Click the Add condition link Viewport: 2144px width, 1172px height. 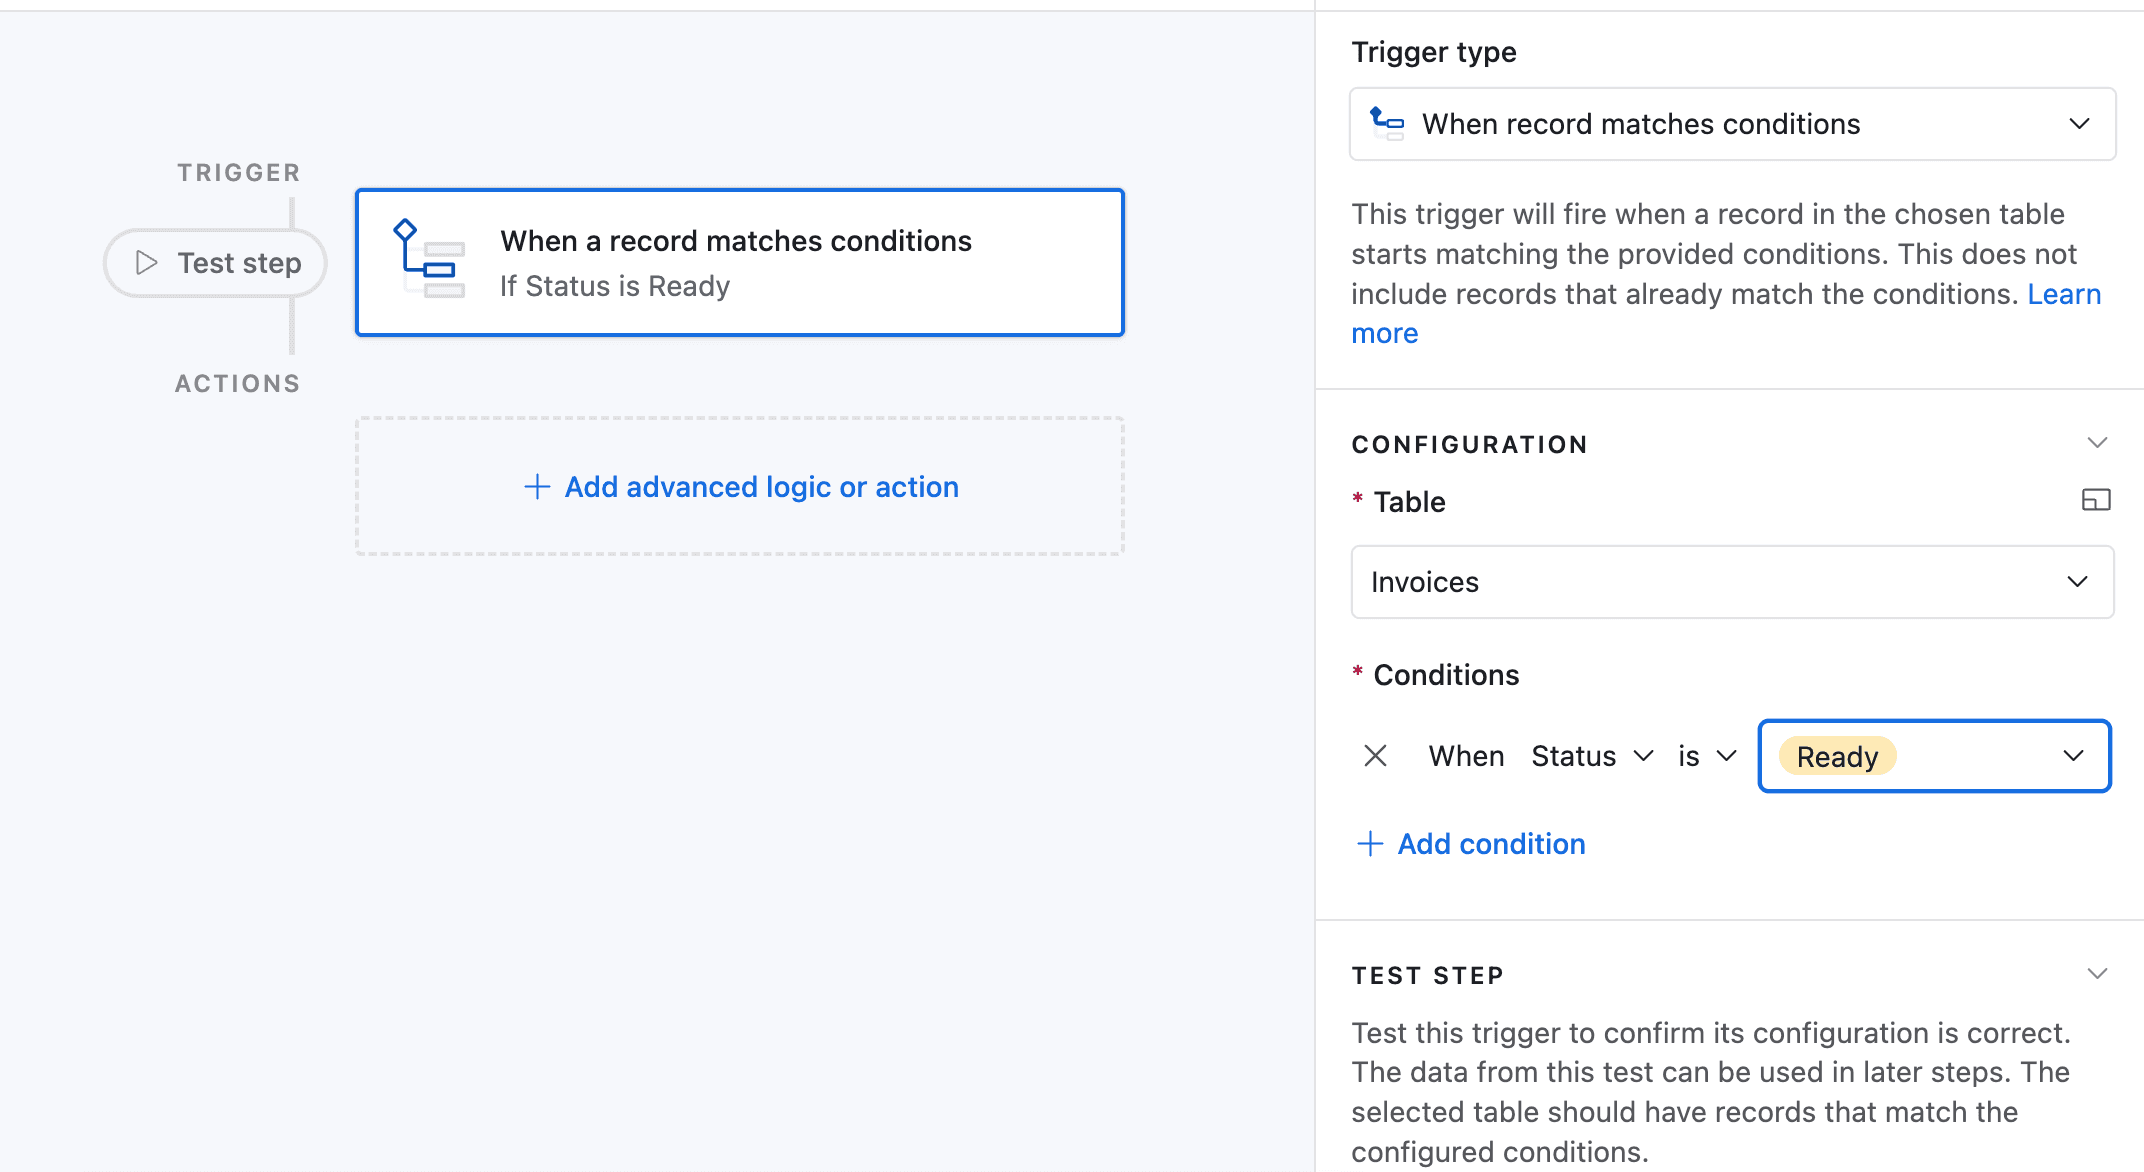tap(1491, 844)
